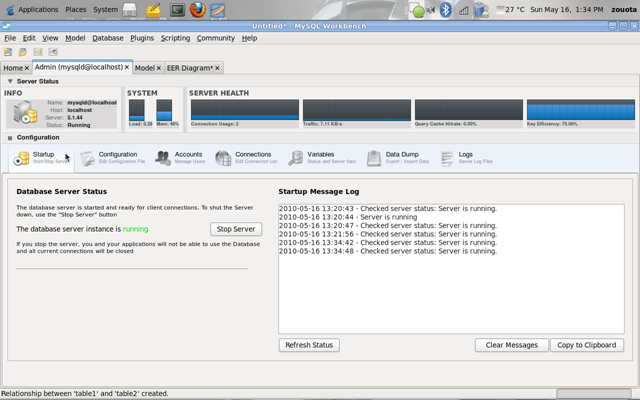Click Copy to Clipboard button
Screen dimensions: 640x400
pyautogui.click(x=587, y=345)
